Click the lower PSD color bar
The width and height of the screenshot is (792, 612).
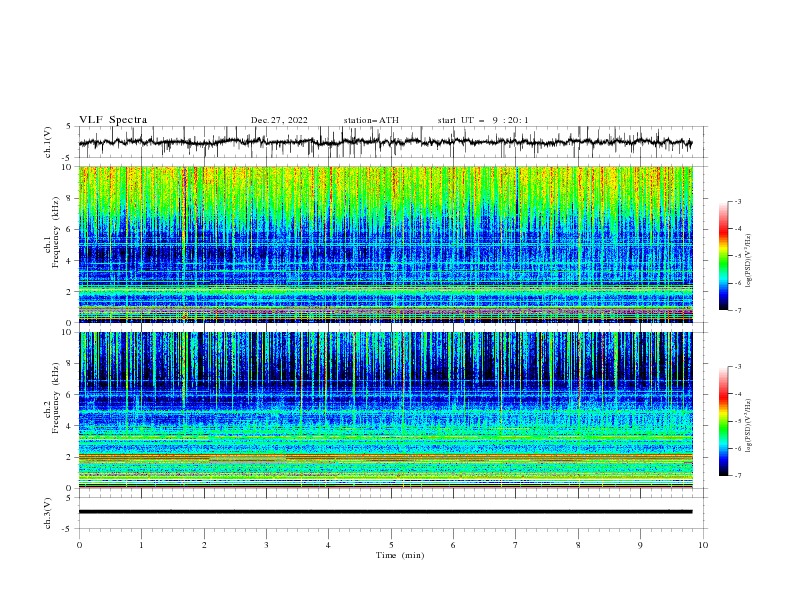click(x=723, y=421)
